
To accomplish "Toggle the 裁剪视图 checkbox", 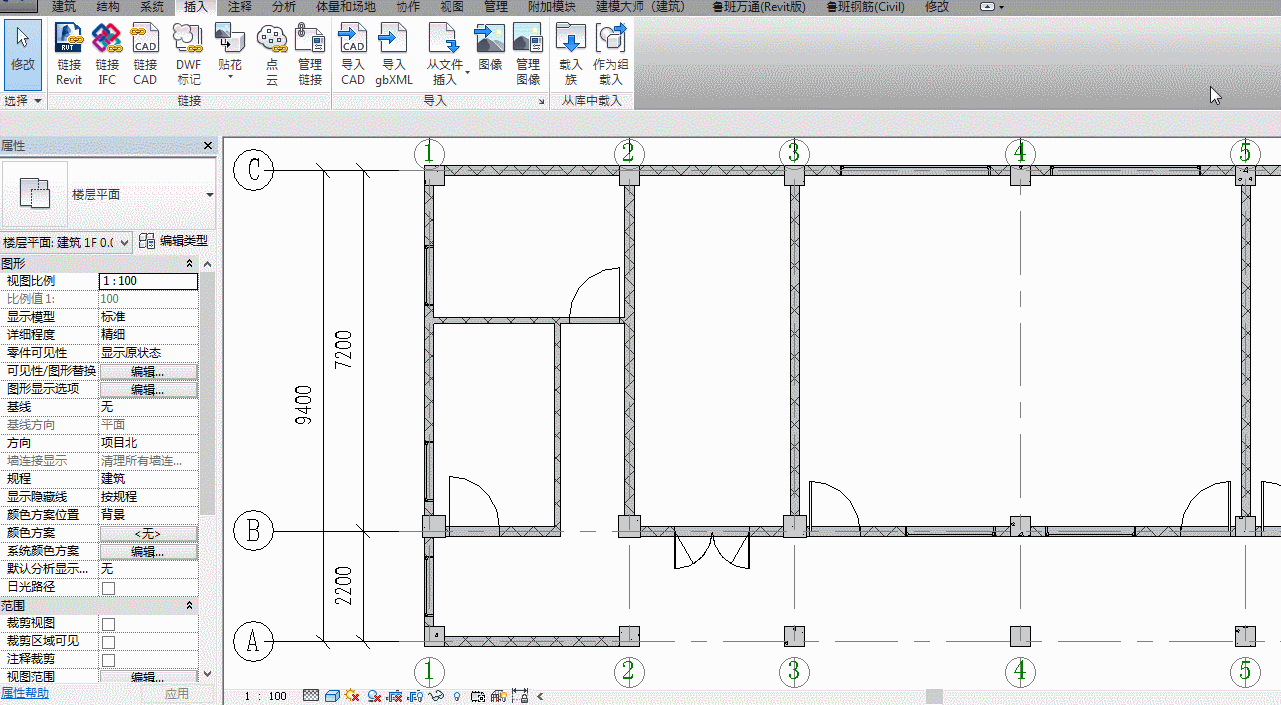I will (108, 624).
